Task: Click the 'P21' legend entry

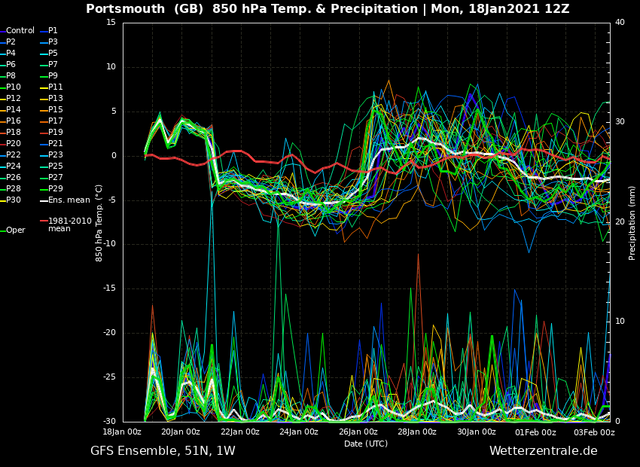Action: coord(52,144)
